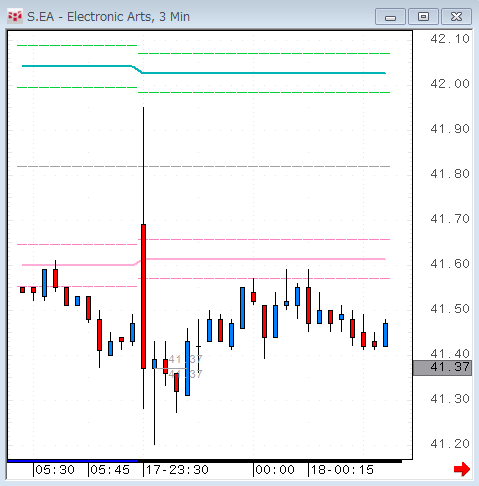Image resolution: width=479 pixels, height=486 pixels.
Task: Click the 41.37 current price marker
Action: (442, 368)
